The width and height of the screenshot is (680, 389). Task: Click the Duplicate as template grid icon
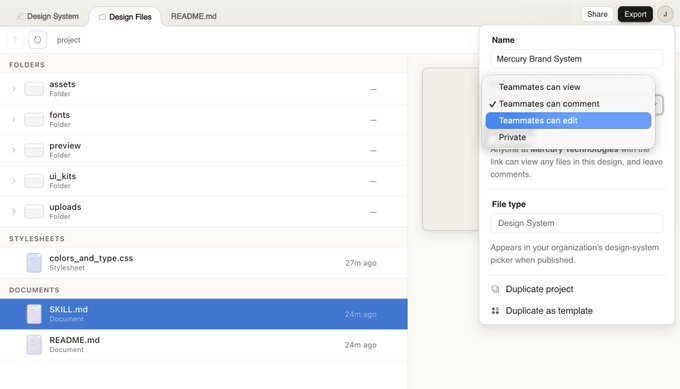(495, 311)
